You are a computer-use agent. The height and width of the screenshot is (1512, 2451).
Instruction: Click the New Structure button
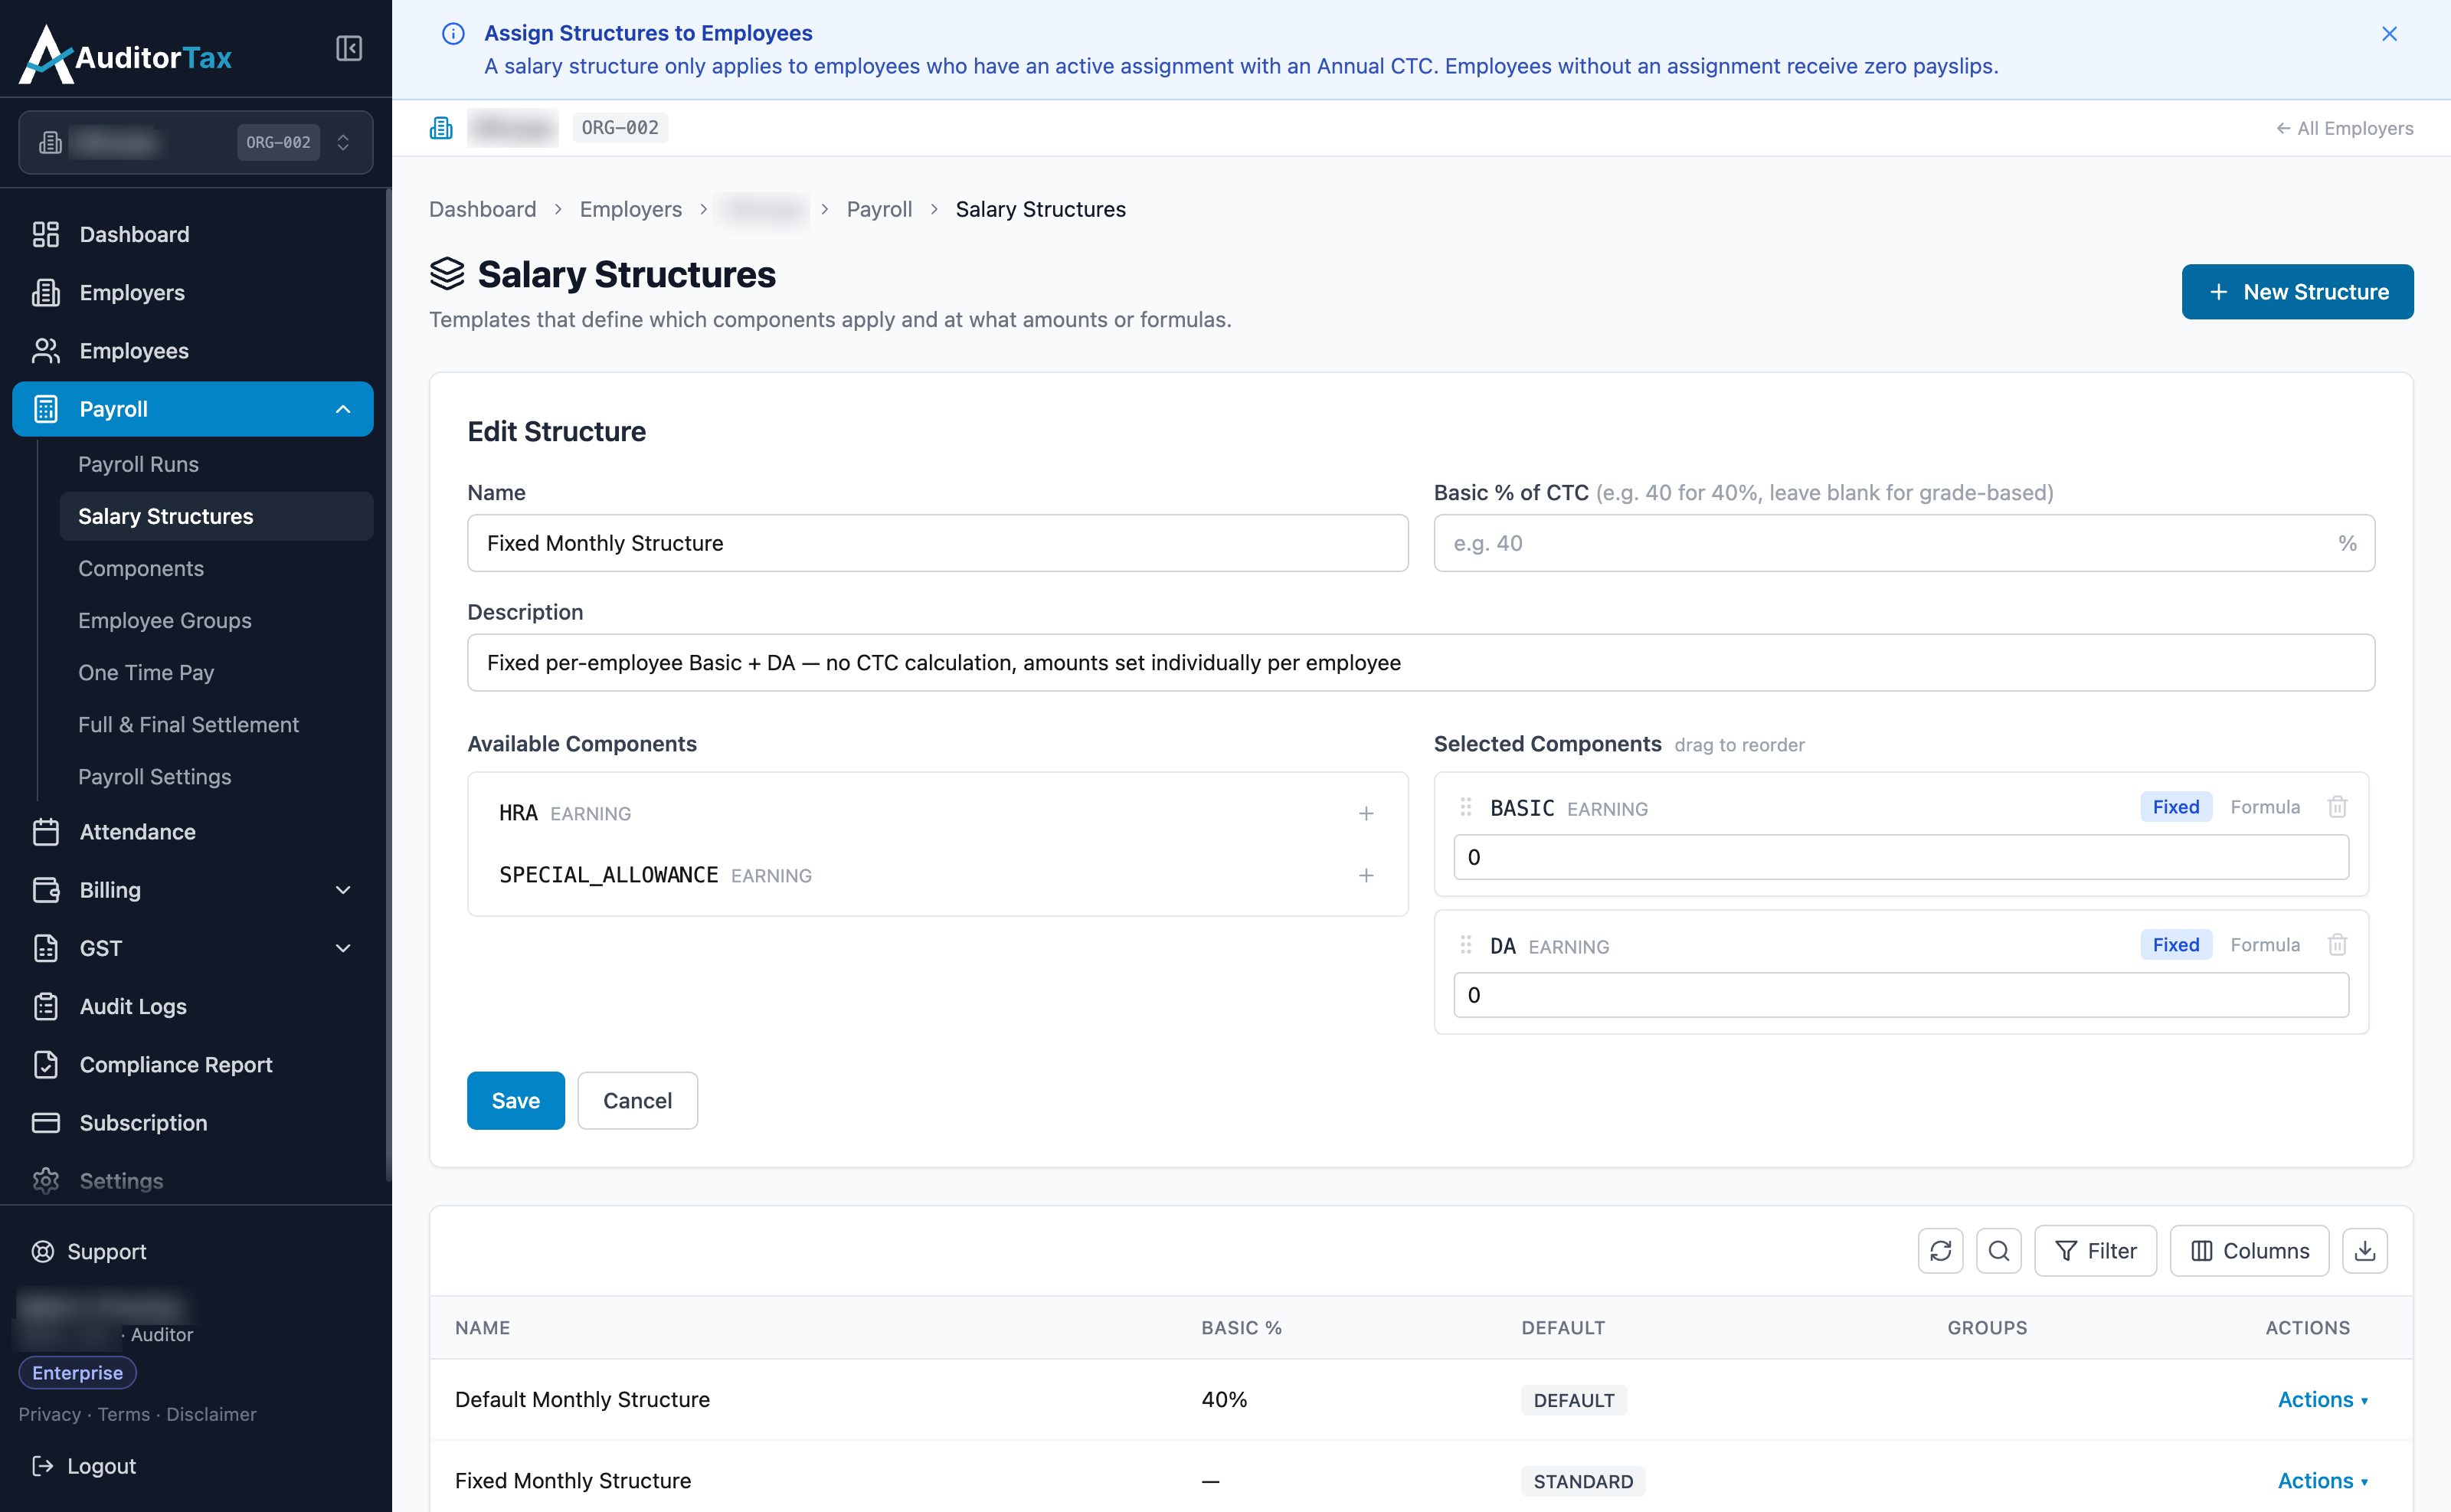click(2297, 292)
